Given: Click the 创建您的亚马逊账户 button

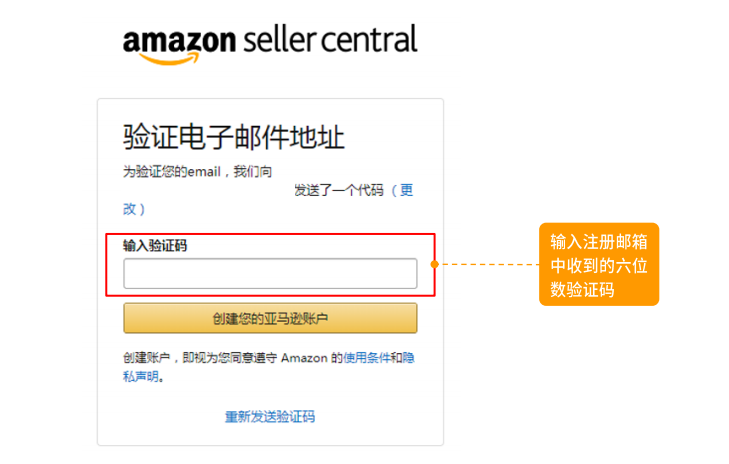Looking at the screenshot, I should point(270,318).
